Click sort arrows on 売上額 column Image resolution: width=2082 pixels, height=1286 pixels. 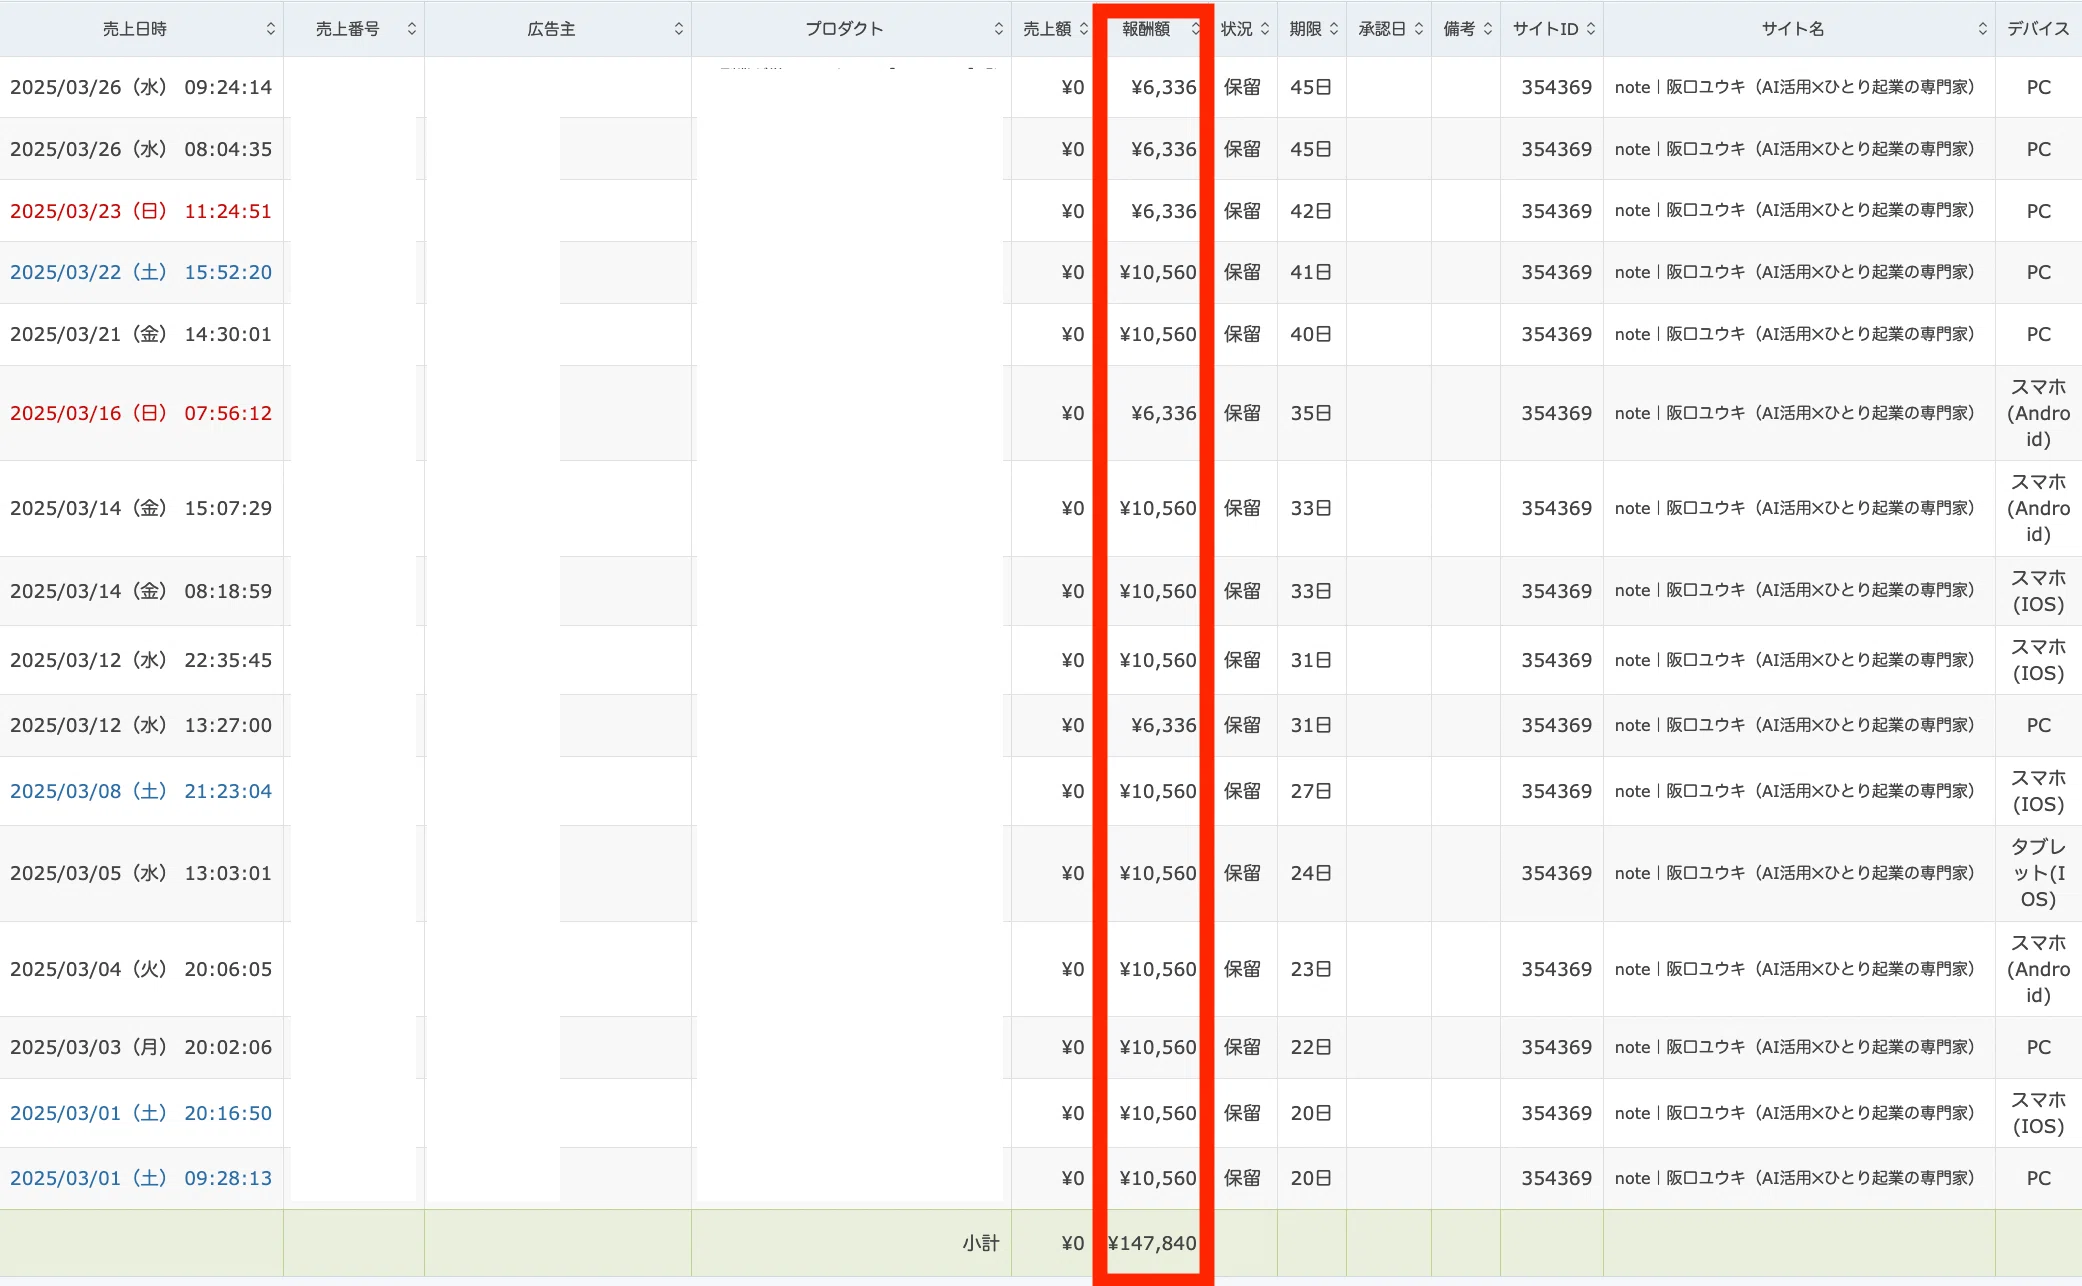(x=1083, y=29)
